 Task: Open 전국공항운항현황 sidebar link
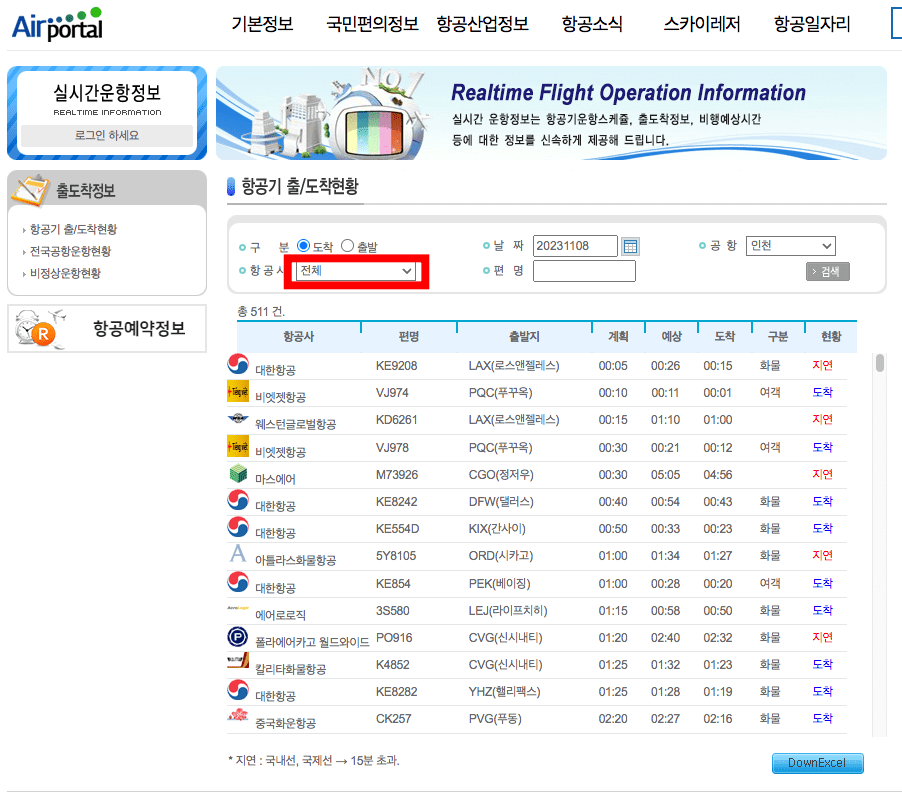[x=70, y=251]
